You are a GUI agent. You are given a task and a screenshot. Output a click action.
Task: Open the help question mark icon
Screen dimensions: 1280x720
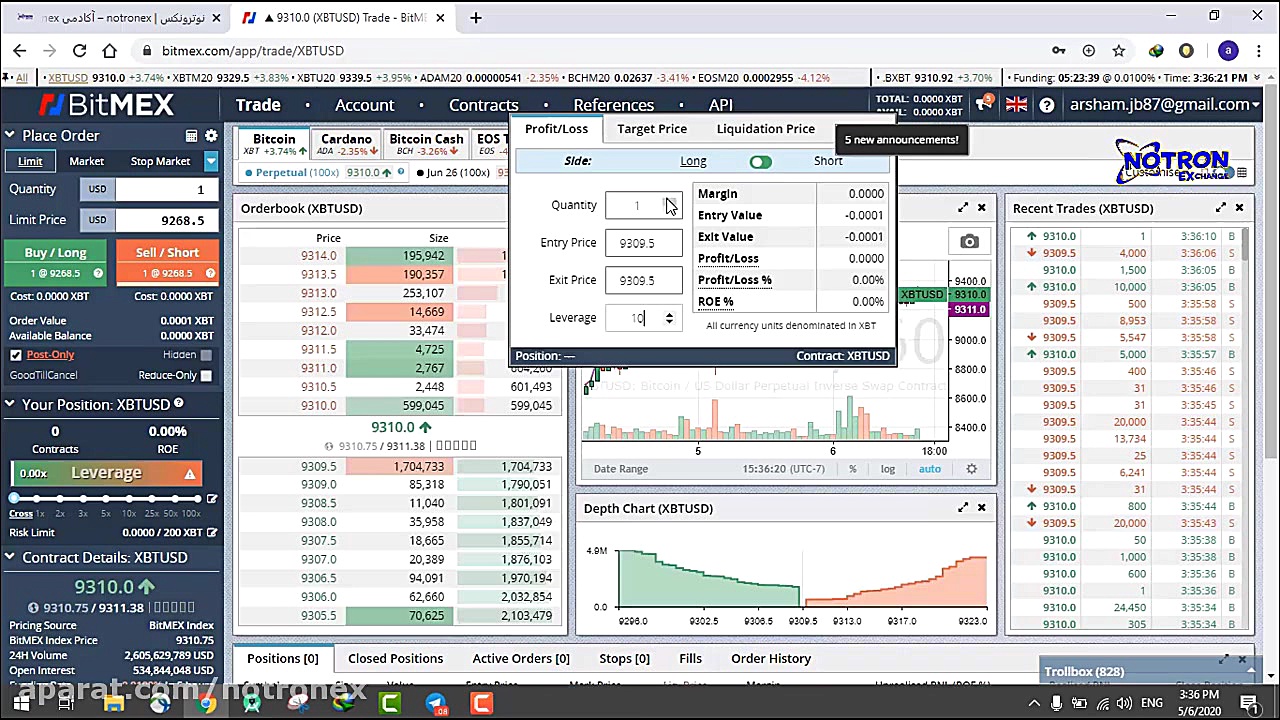[x=1047, y=105]
